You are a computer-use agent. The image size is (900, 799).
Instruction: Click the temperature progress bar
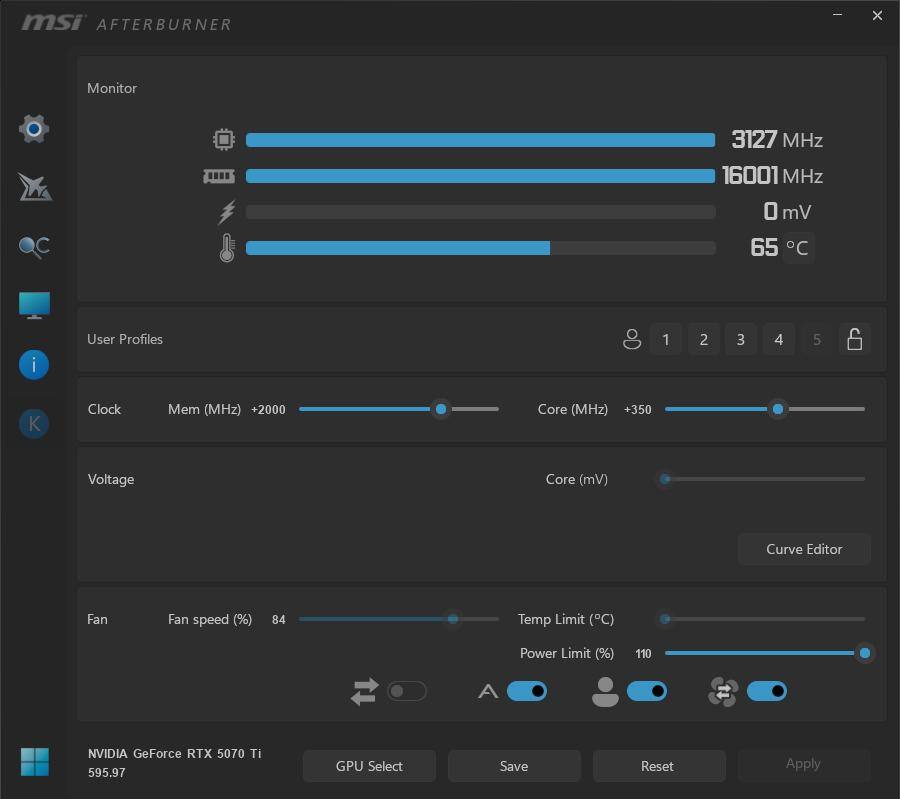(480, 247)
